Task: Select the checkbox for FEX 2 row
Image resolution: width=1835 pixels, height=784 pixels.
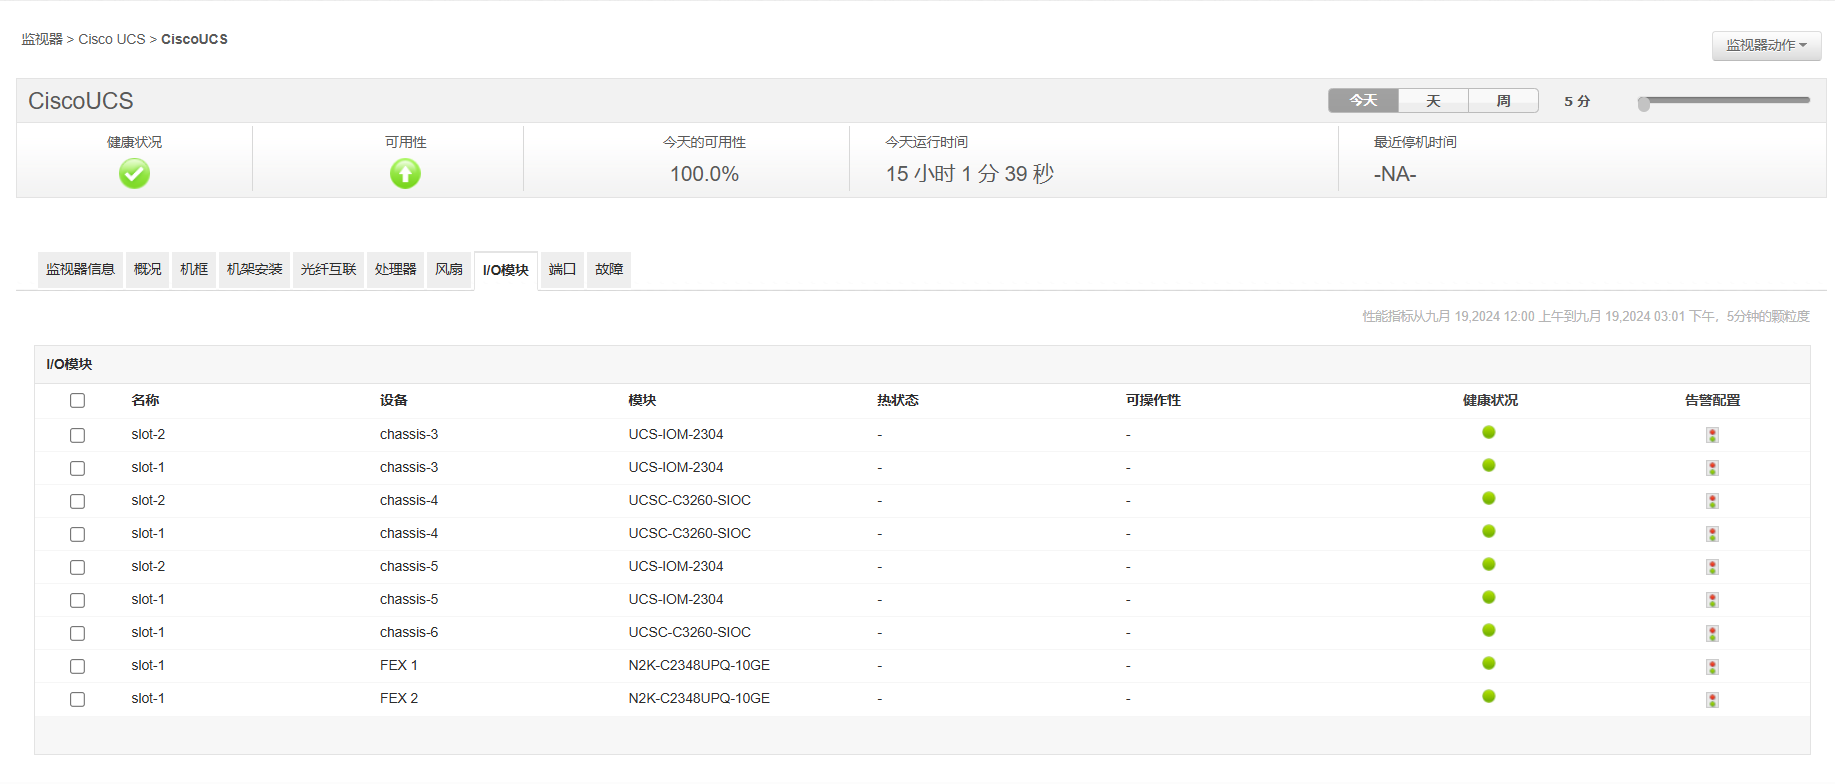Action: pyautogui.click(x=77, y=699)
